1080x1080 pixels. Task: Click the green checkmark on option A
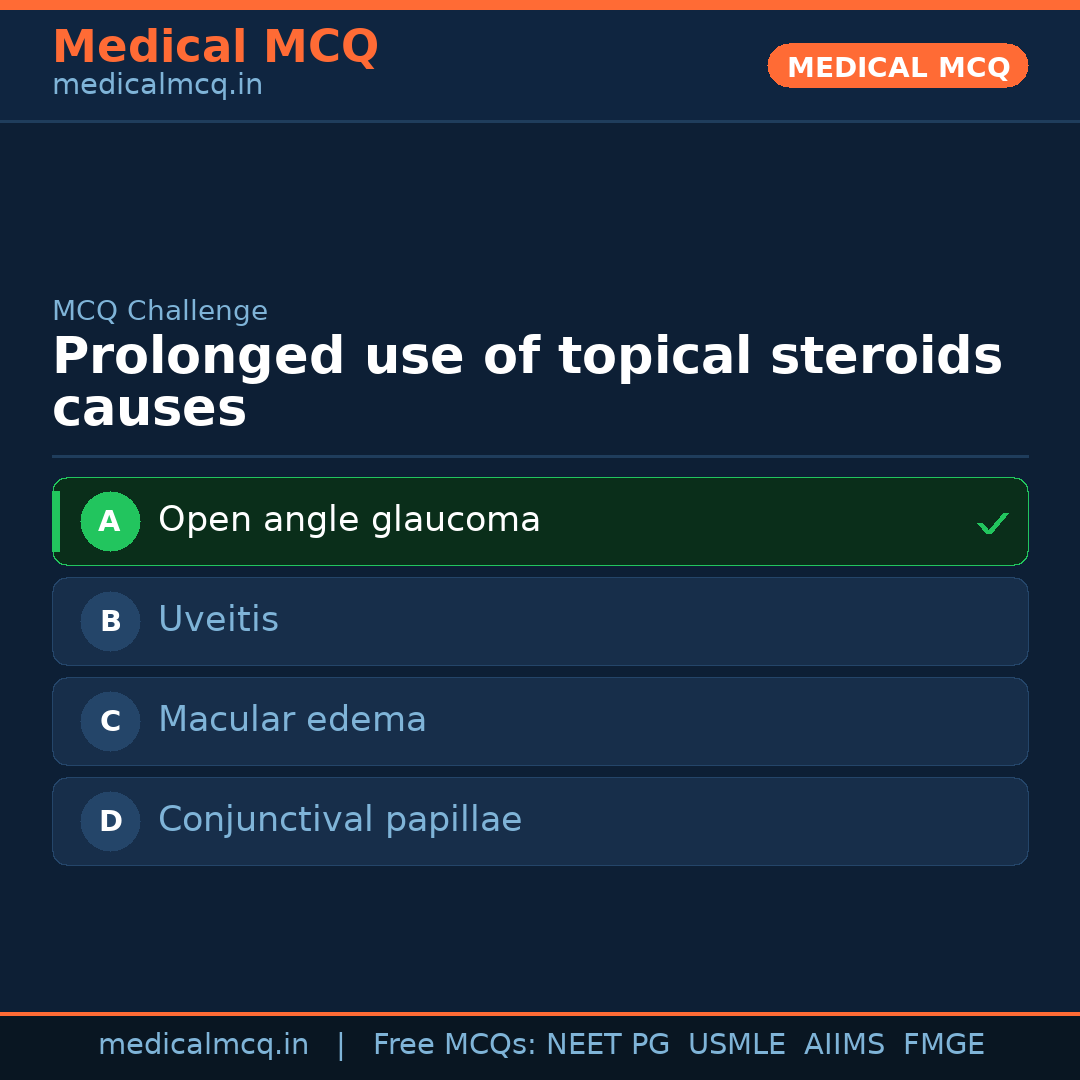pos(992,523)
